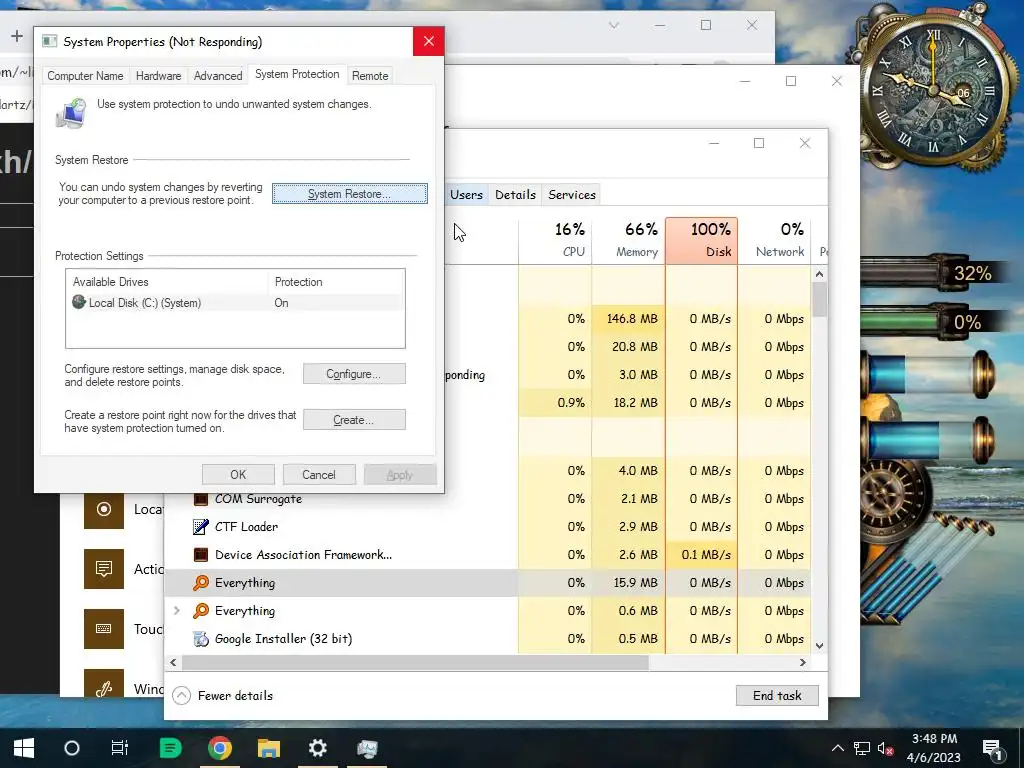Open File Explorer from the taskbar
The width and height of the screenshot is (1024, 768).
click(x=268, y=748)
